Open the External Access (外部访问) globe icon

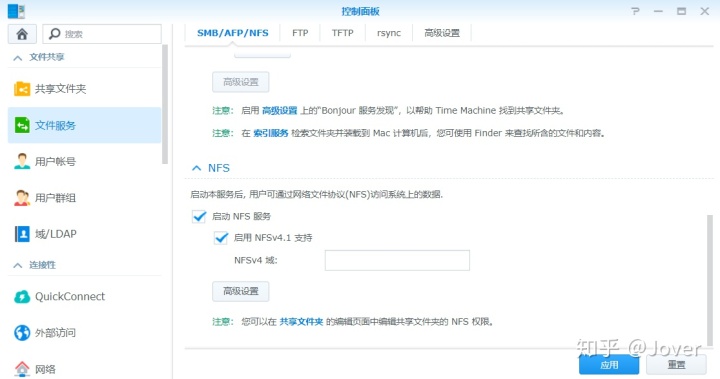[x=22, y=333]
